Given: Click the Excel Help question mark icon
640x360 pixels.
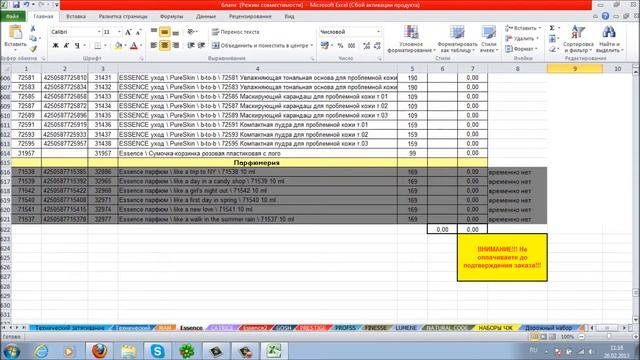Looking at the screenshot, I should point(605,16).
